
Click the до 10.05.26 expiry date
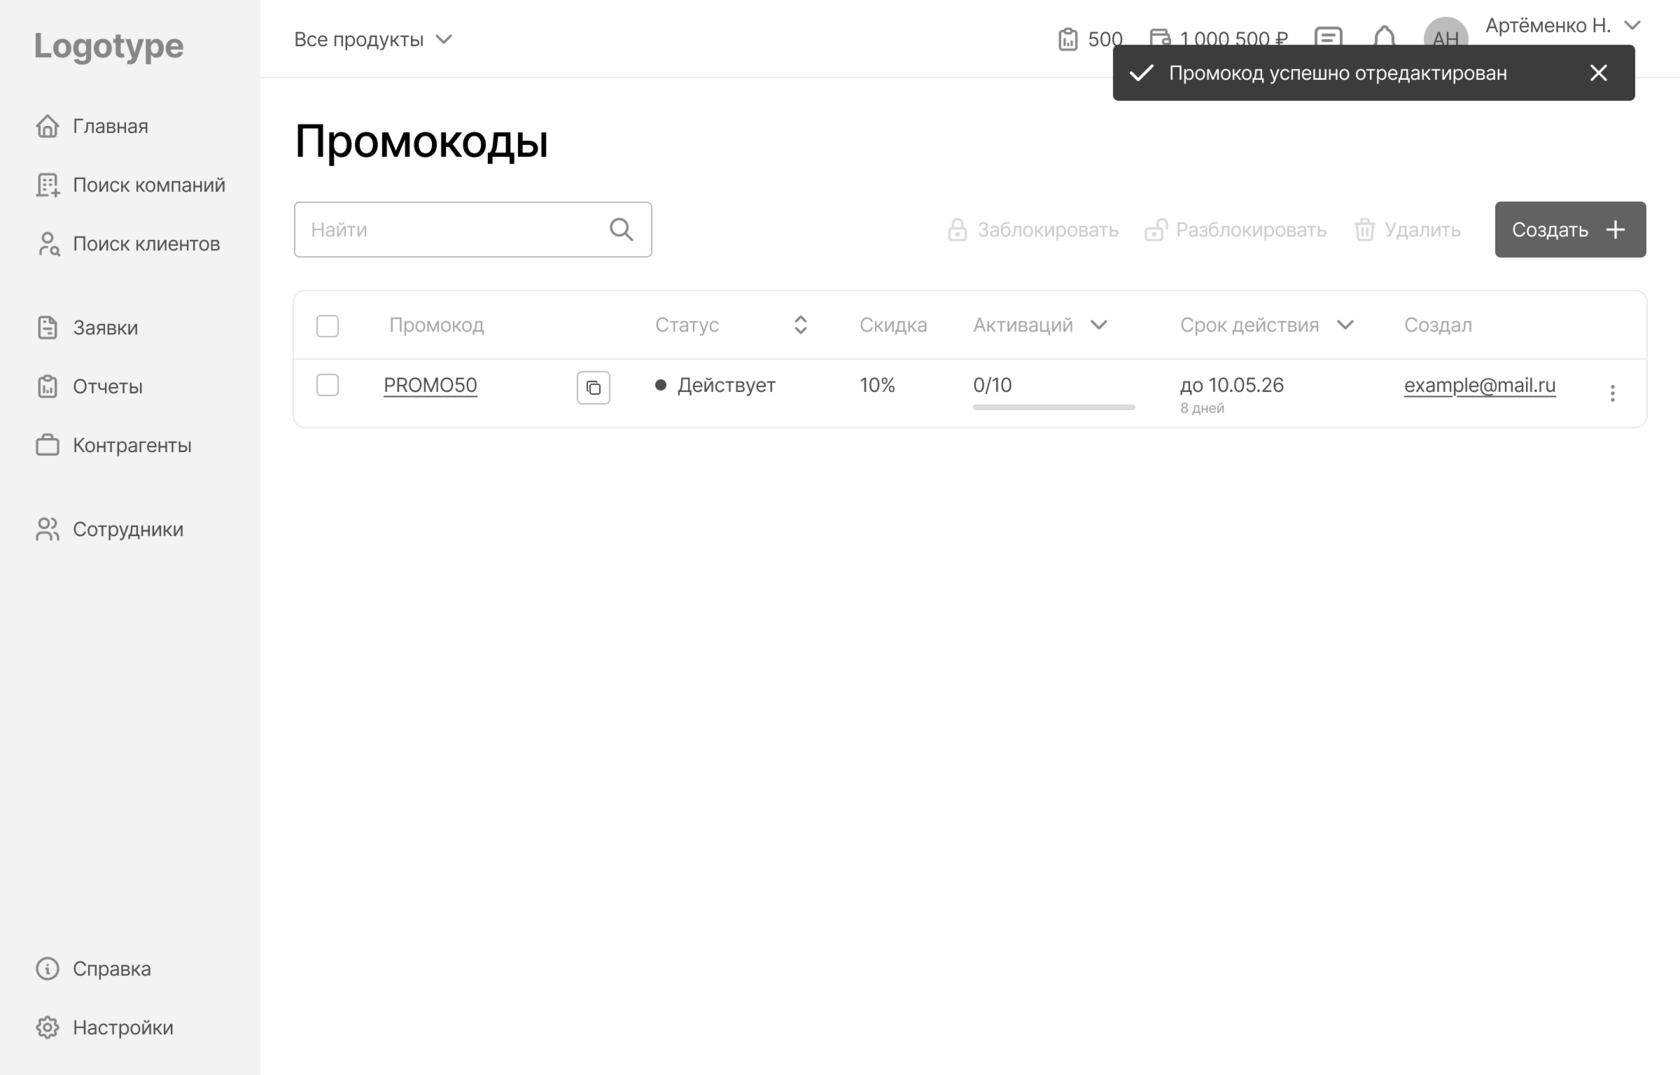tap(1231, 385)
